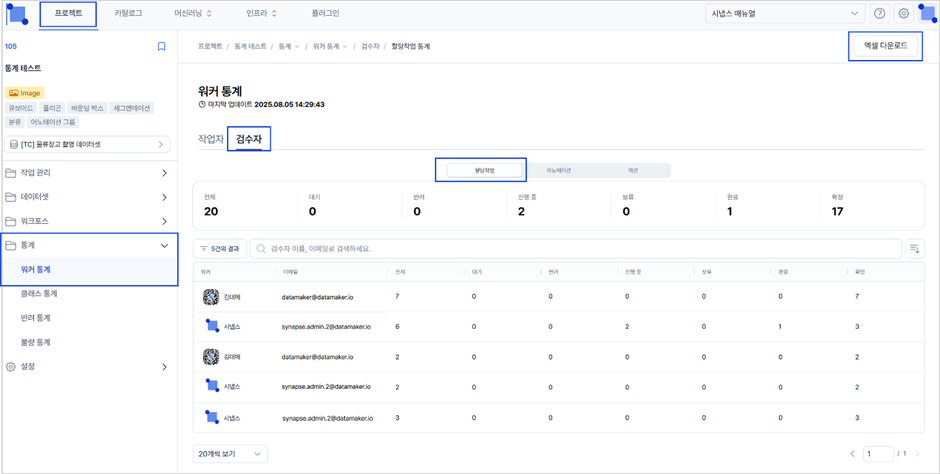Viewport: 940px width, 474px height.
Task: Click 김데메 avatar in the row with total 7
Action: click(212, 297)
